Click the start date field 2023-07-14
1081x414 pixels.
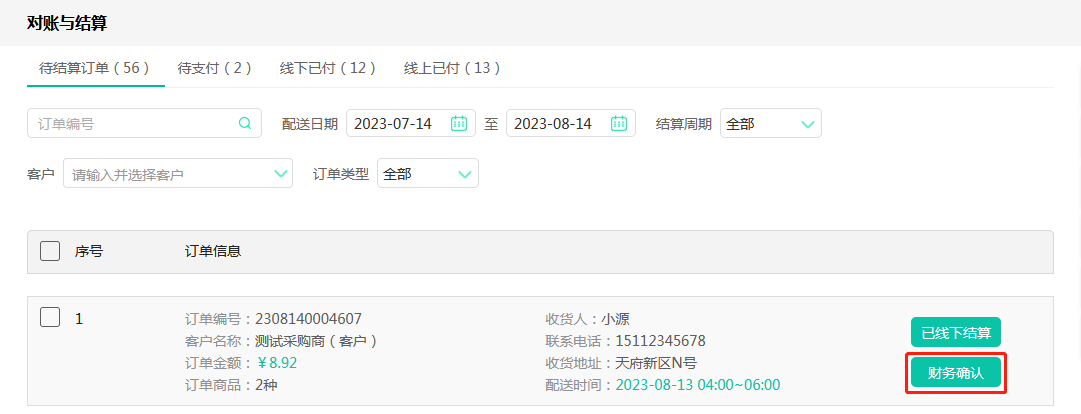coord(394,124)
